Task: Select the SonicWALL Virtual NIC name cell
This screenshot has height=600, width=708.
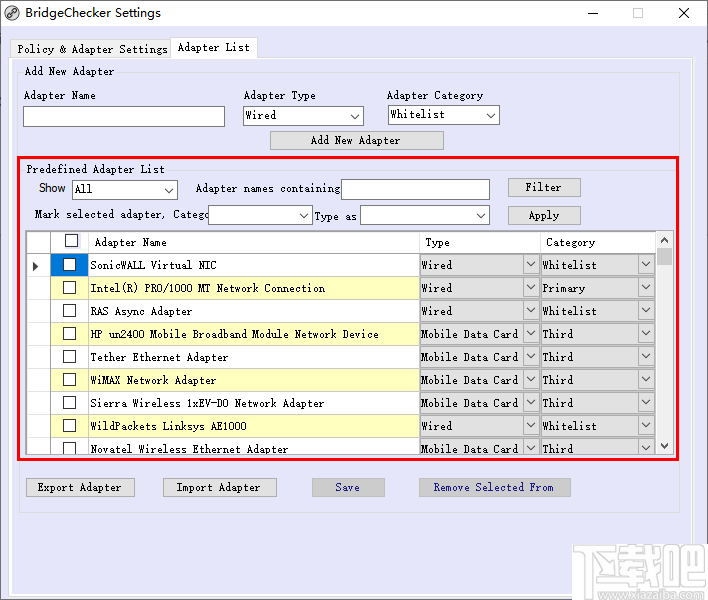Action: click(254, 265)
